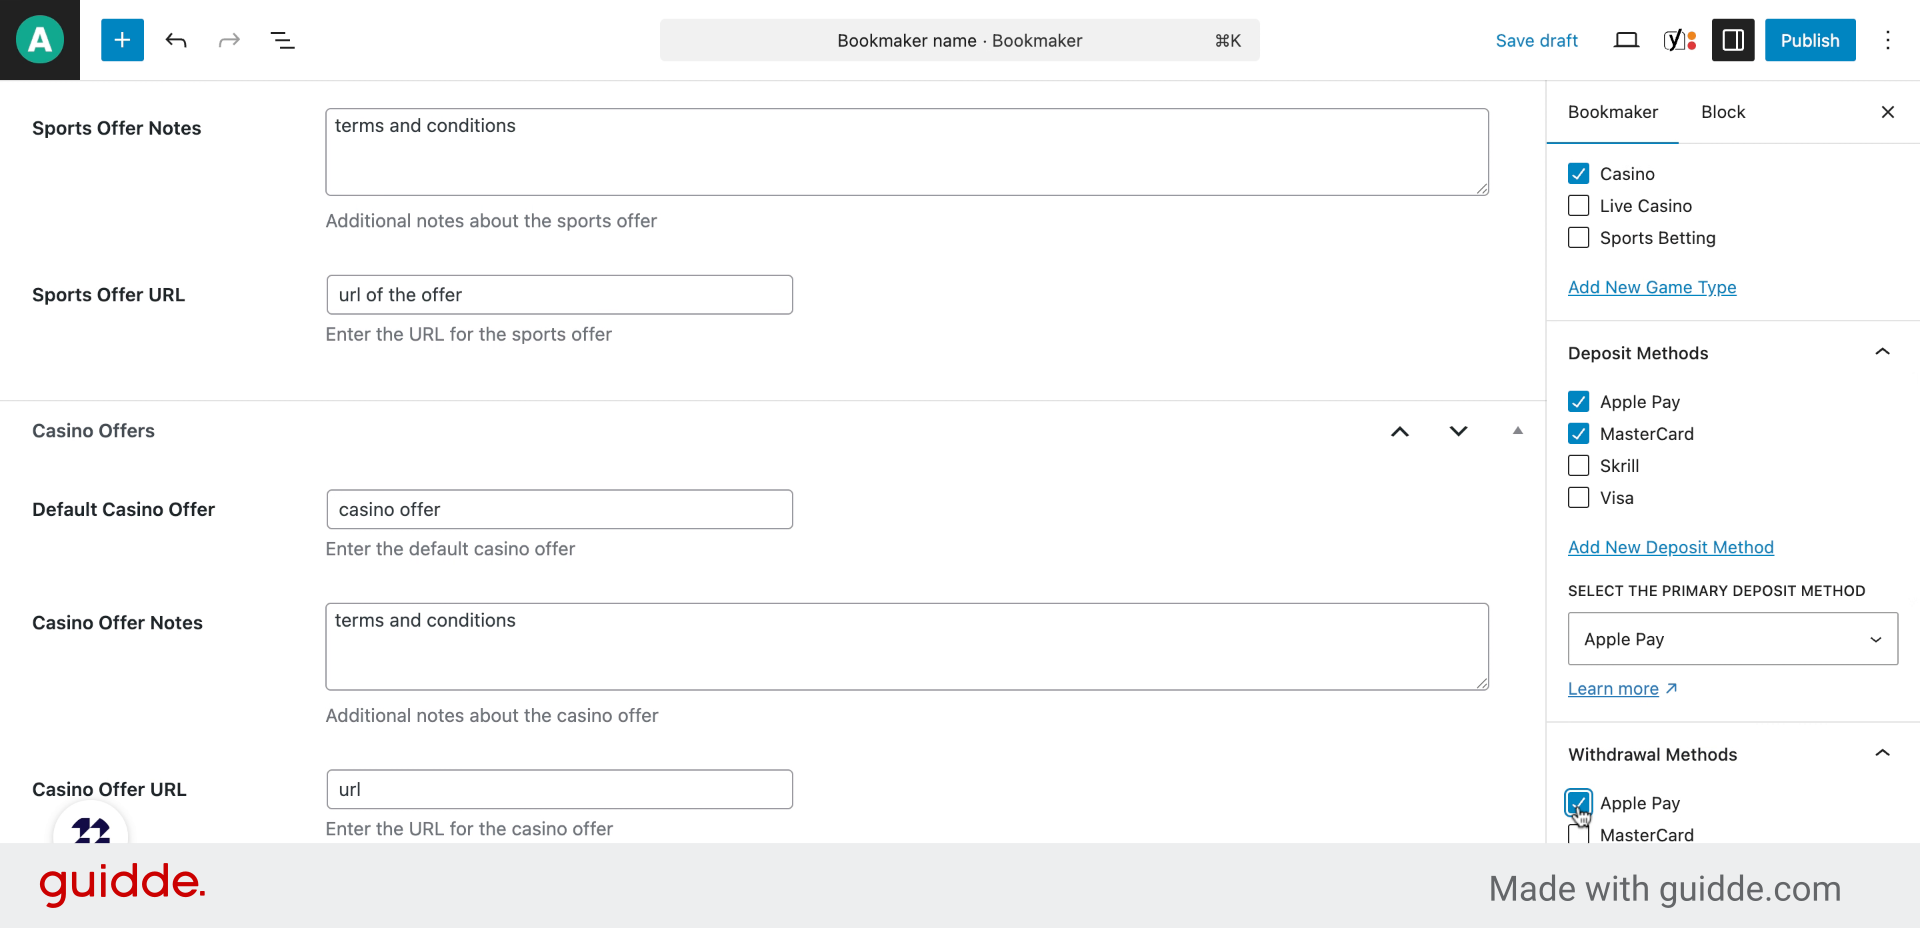Open the device preview icon

[1626, 40]
